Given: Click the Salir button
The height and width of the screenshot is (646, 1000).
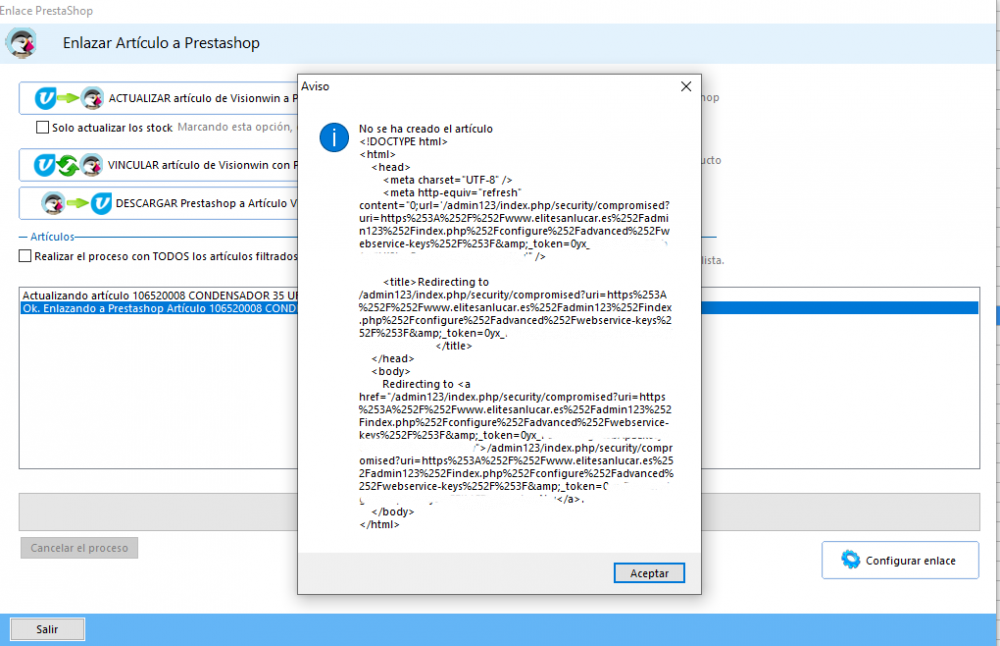Looking at the screenshot, I should pyautogui.click(x=47, y=629).
